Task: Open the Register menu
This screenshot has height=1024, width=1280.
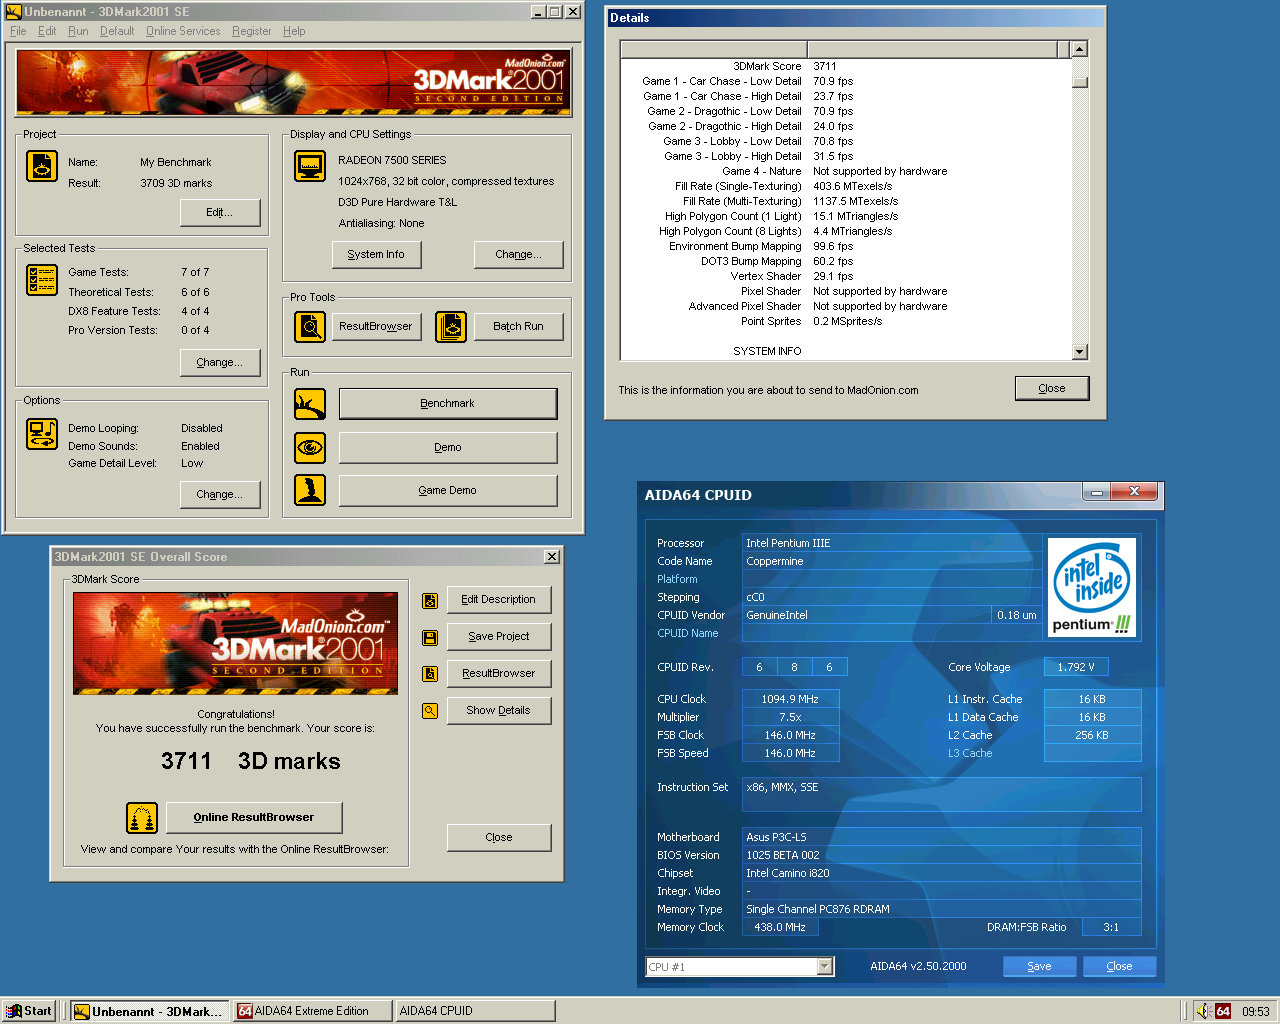Action: click(x=252, y=31)
